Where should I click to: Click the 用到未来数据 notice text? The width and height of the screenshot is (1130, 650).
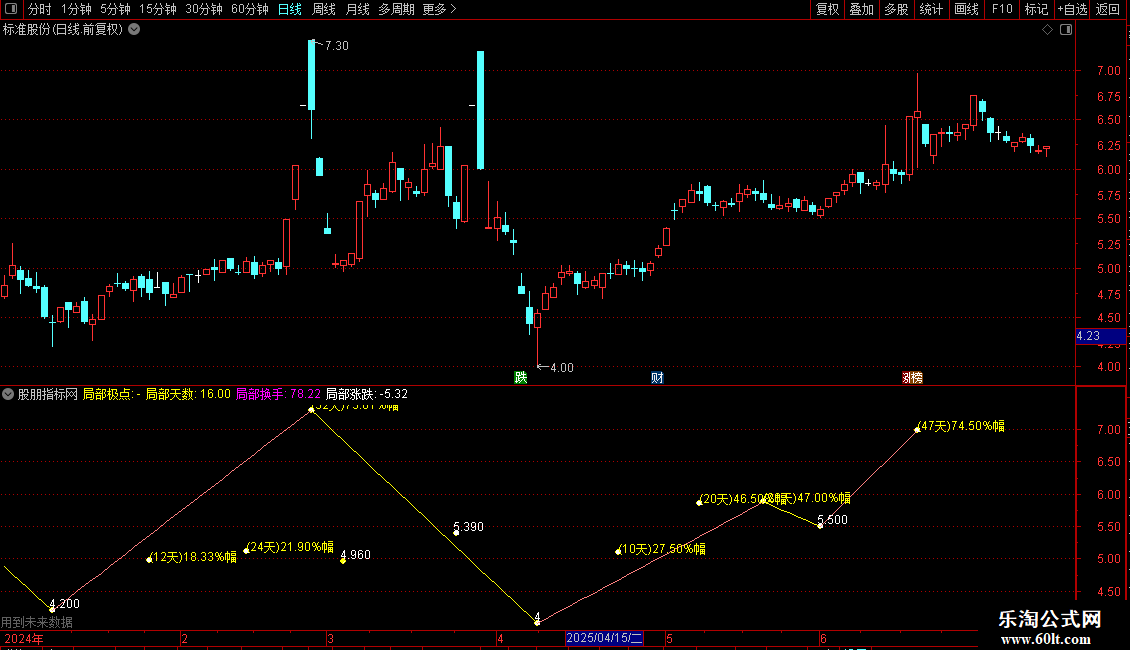pyautogui.click(x=37, y=622)
